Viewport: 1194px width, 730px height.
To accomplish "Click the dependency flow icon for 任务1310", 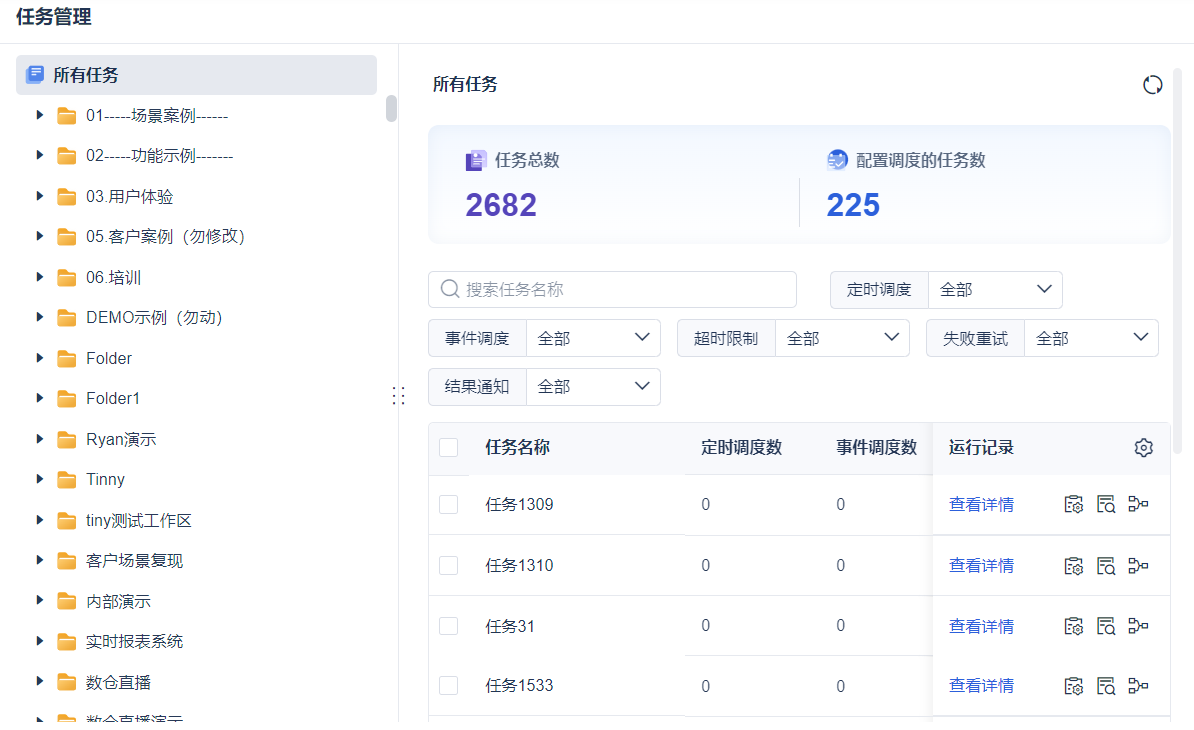I will [1138, 566].
